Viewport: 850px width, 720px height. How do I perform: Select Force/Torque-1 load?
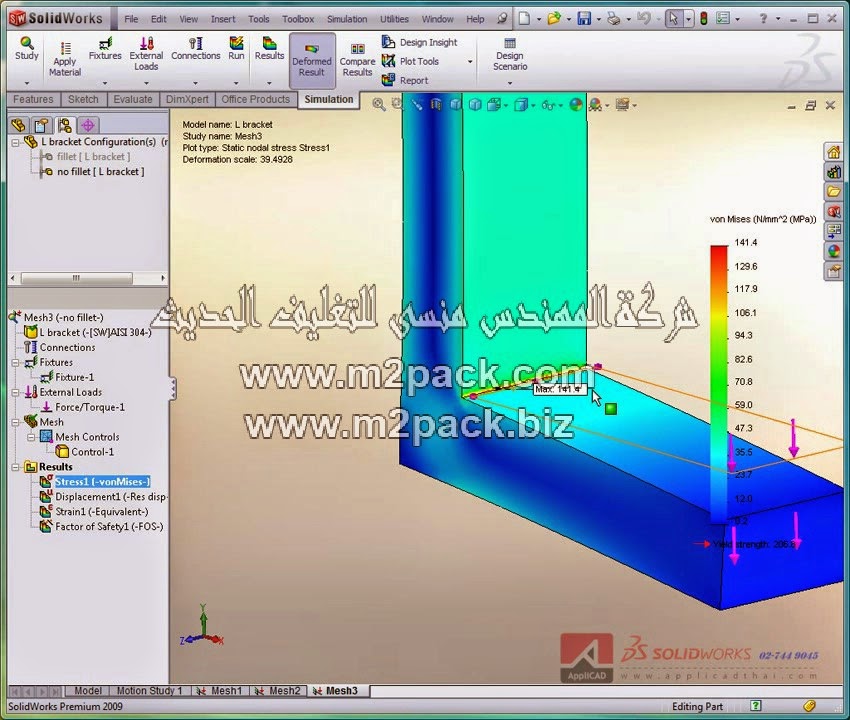tap(89, 407)
